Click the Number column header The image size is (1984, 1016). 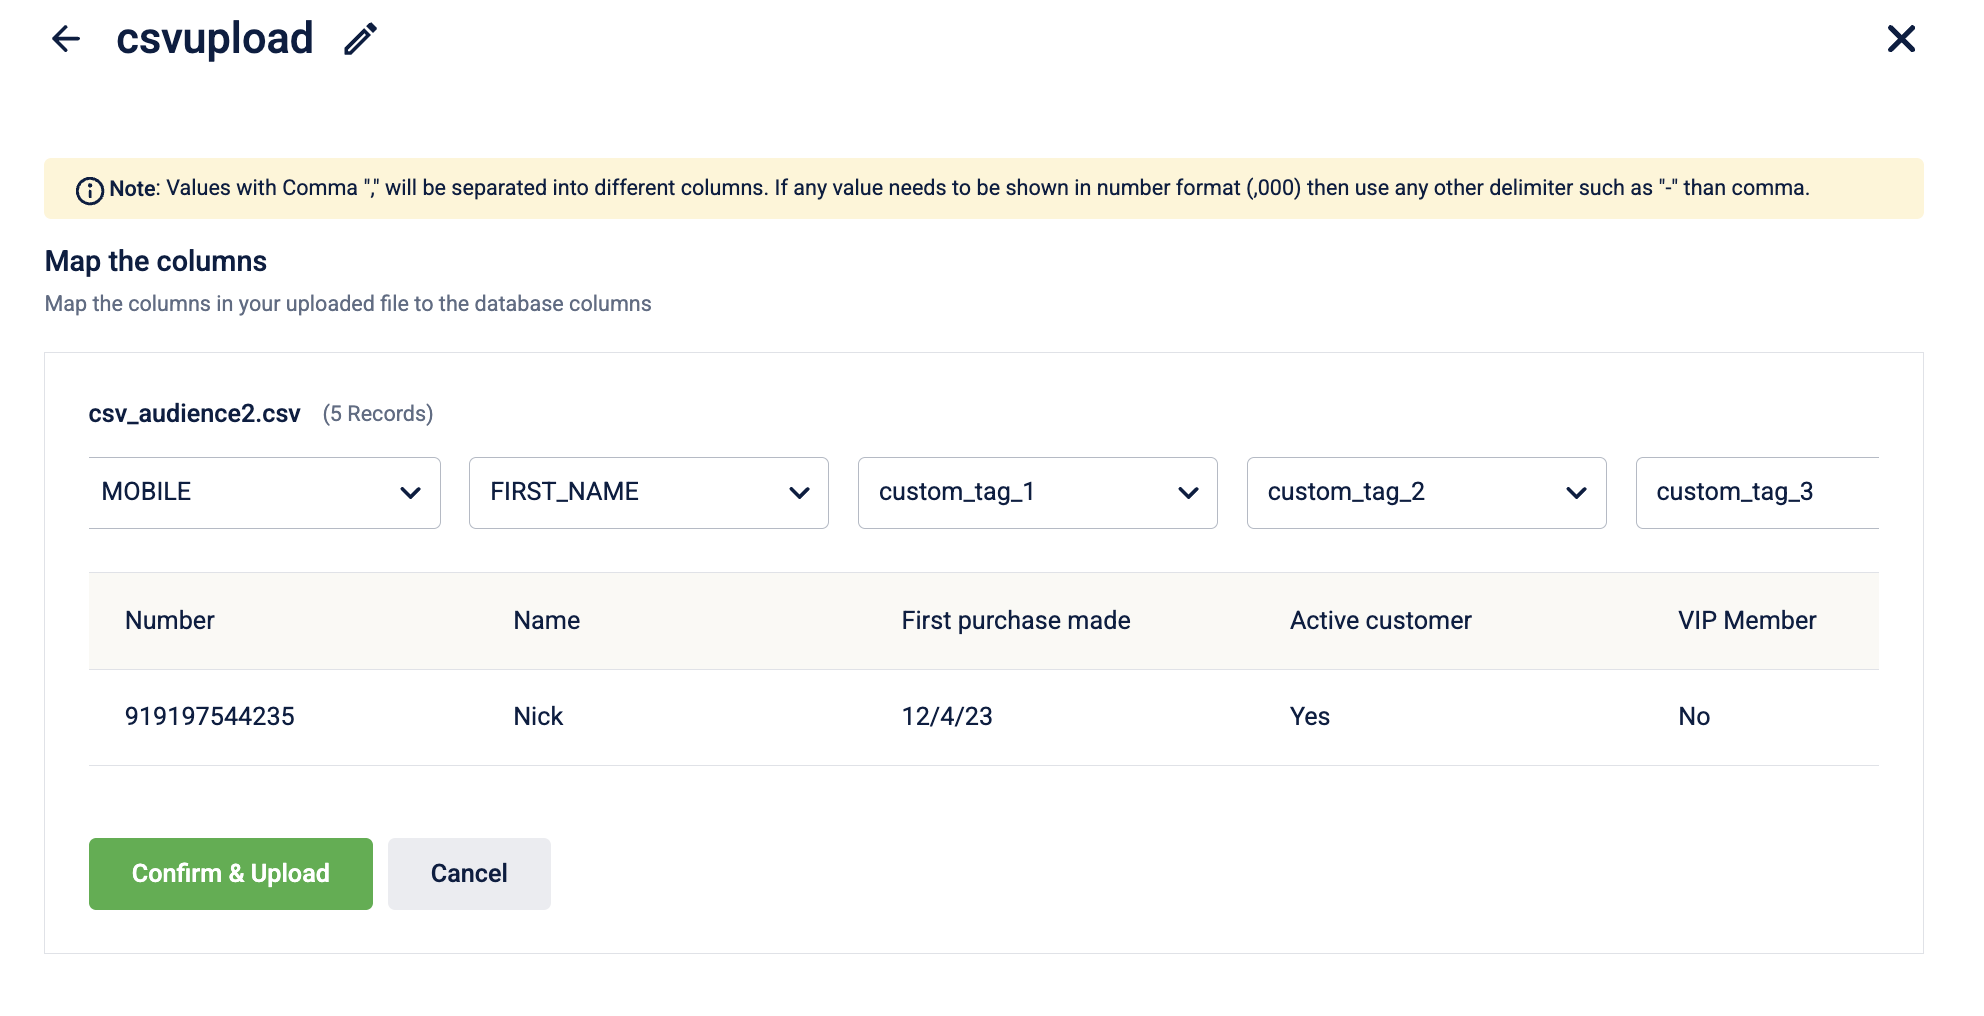pyautogui.click(x=170, y=621)
